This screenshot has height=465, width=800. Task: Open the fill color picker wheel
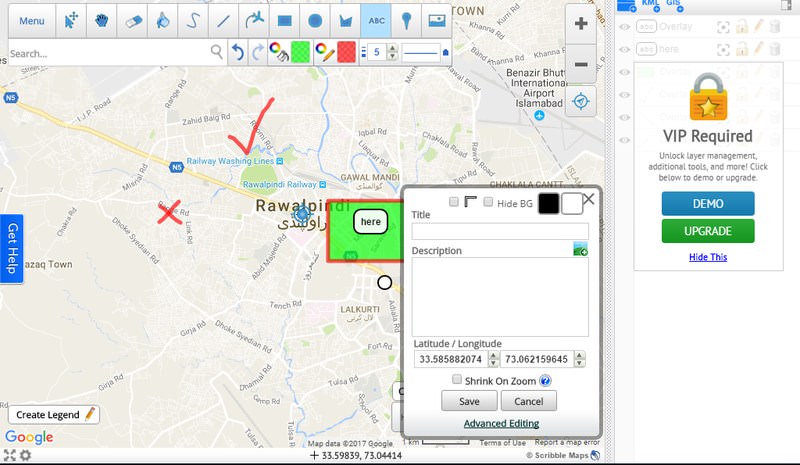point(279,52)
